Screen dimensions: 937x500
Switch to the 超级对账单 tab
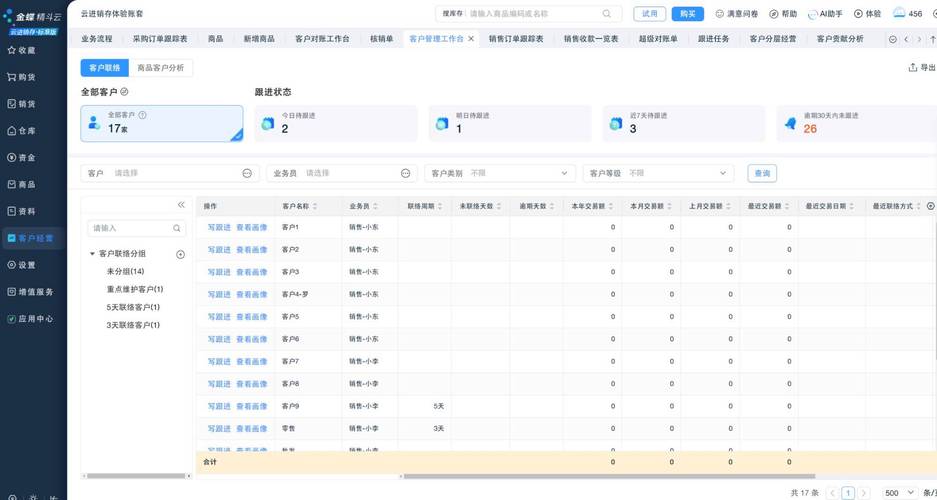(658, 39)
